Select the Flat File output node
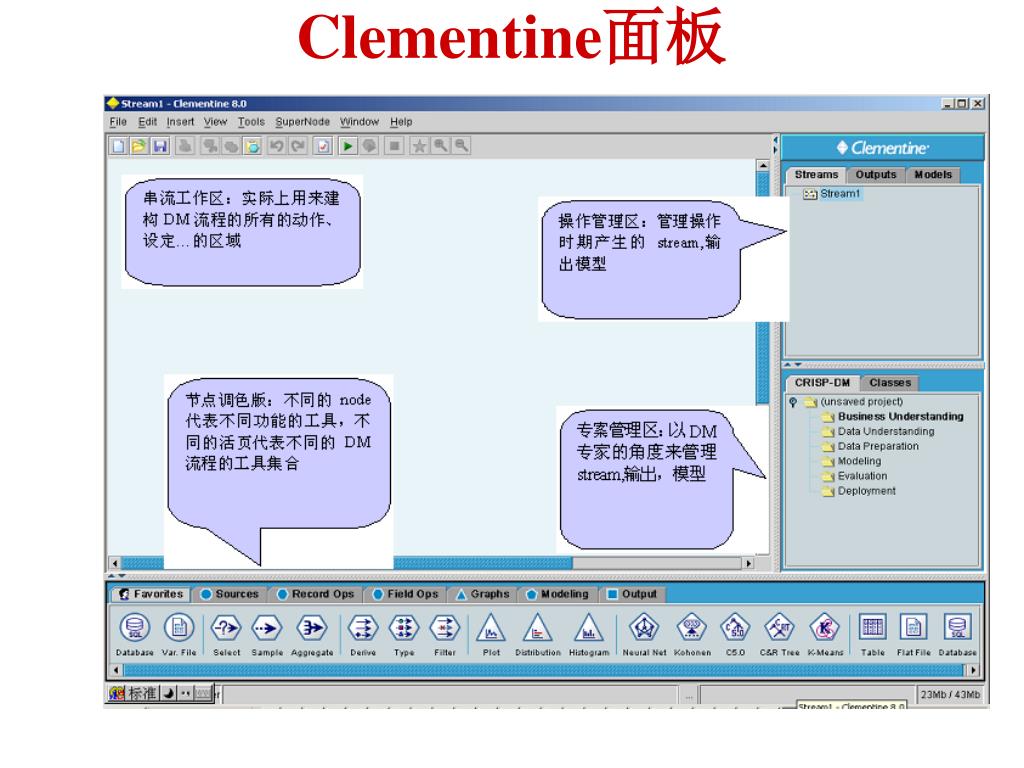The height and width of the screenshot is (768, 1024). (x=914, y=634)
